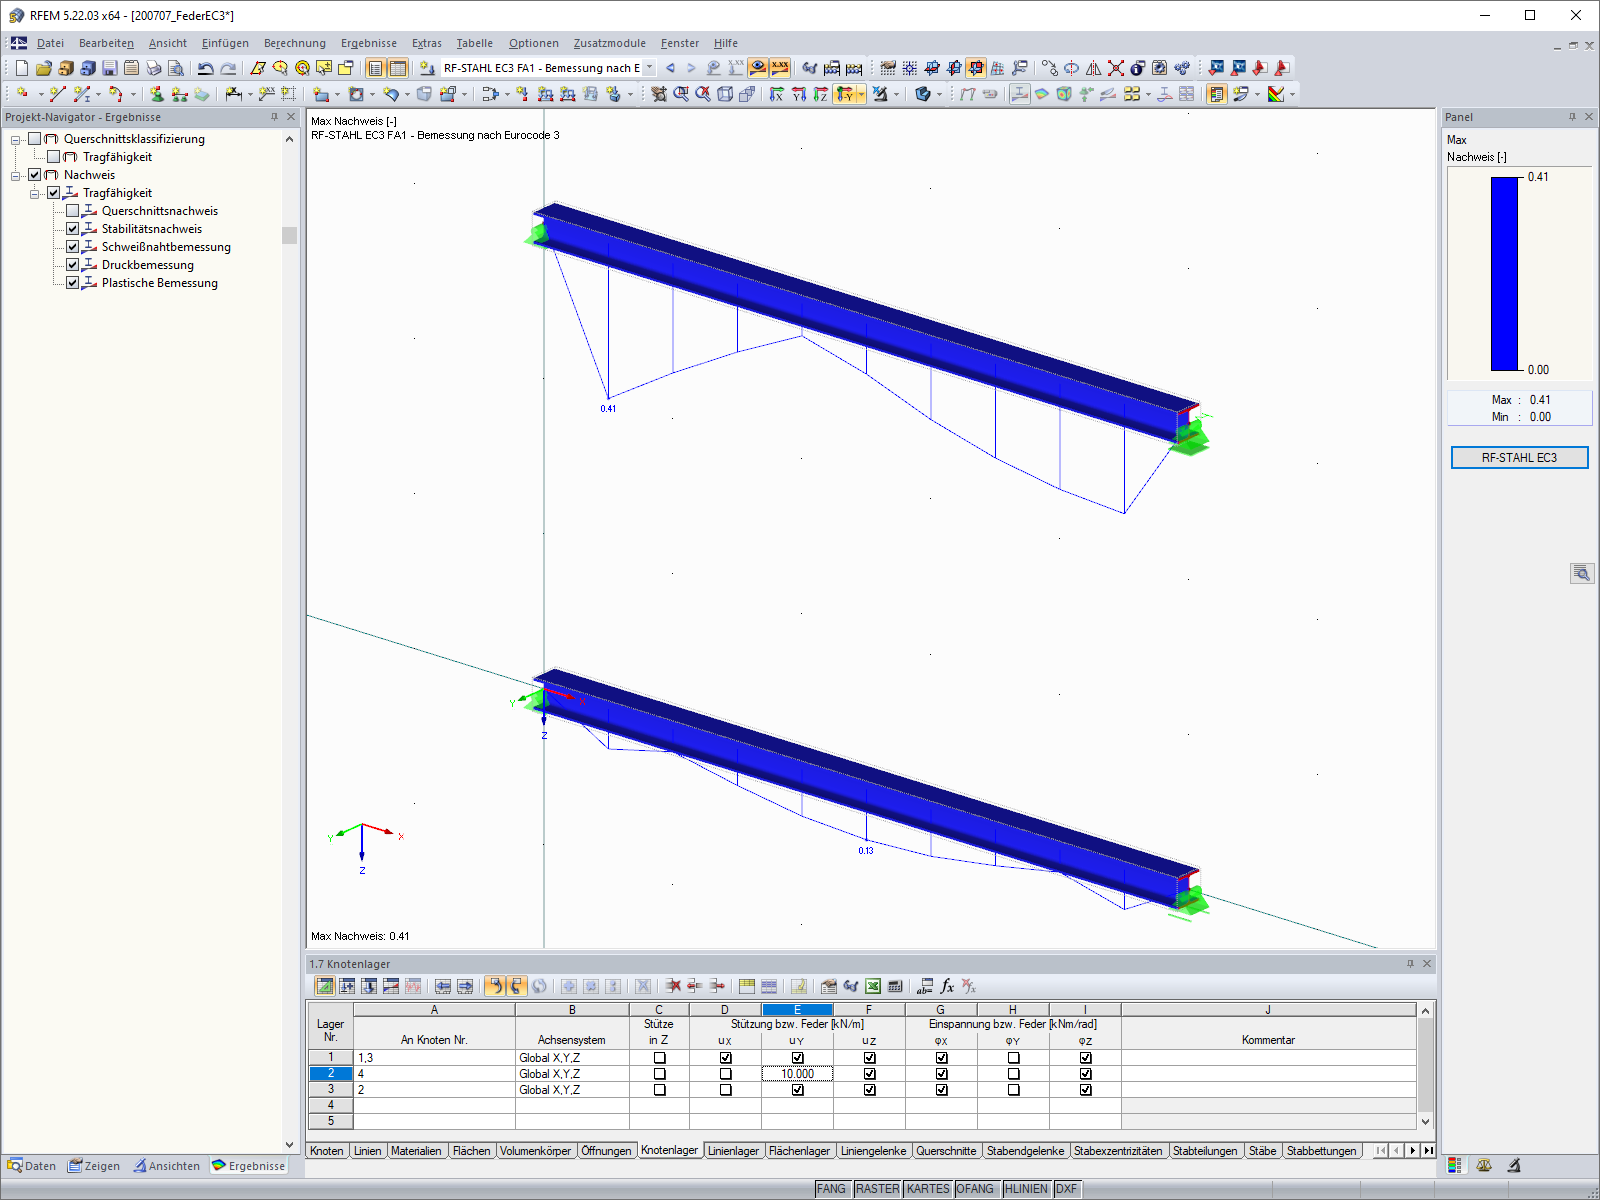Go to the previous load case with the left arrow
The height and width of the screenshot is (1200, 1600).
(670, 68)
